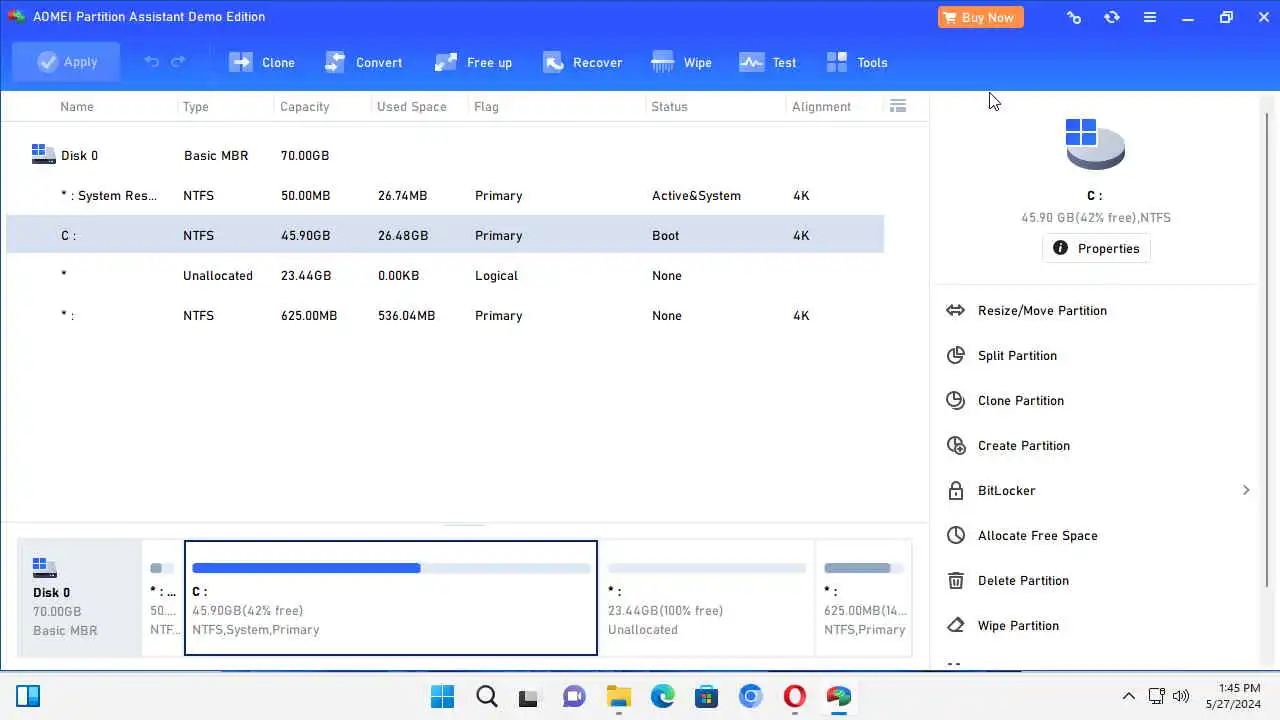The image size is (1280, 720).
Task: Open the Test toolbar menu
Action: [x=768, y=62]
